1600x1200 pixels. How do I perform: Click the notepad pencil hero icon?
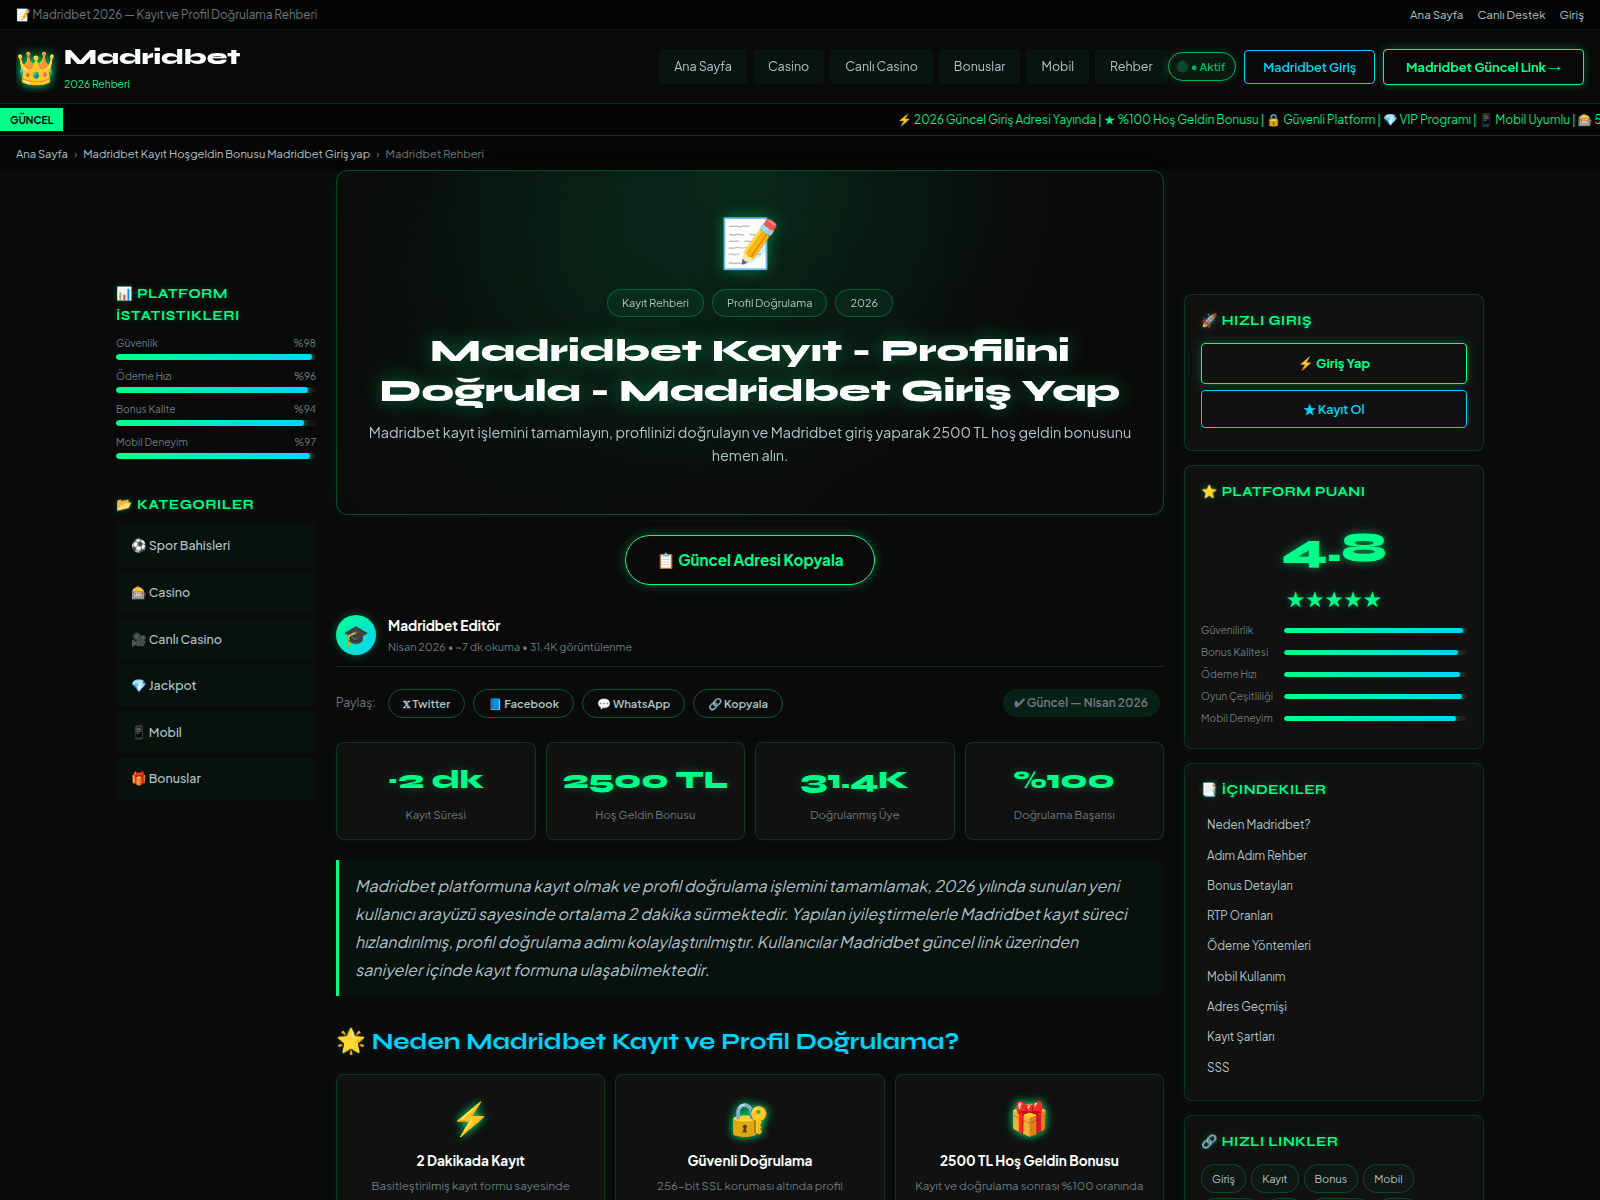[x=750, y=243]
